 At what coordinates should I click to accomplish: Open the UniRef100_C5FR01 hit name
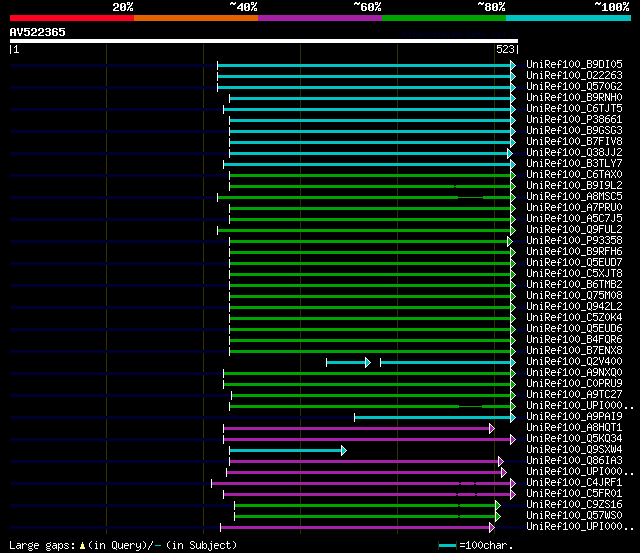coord(574,494)
